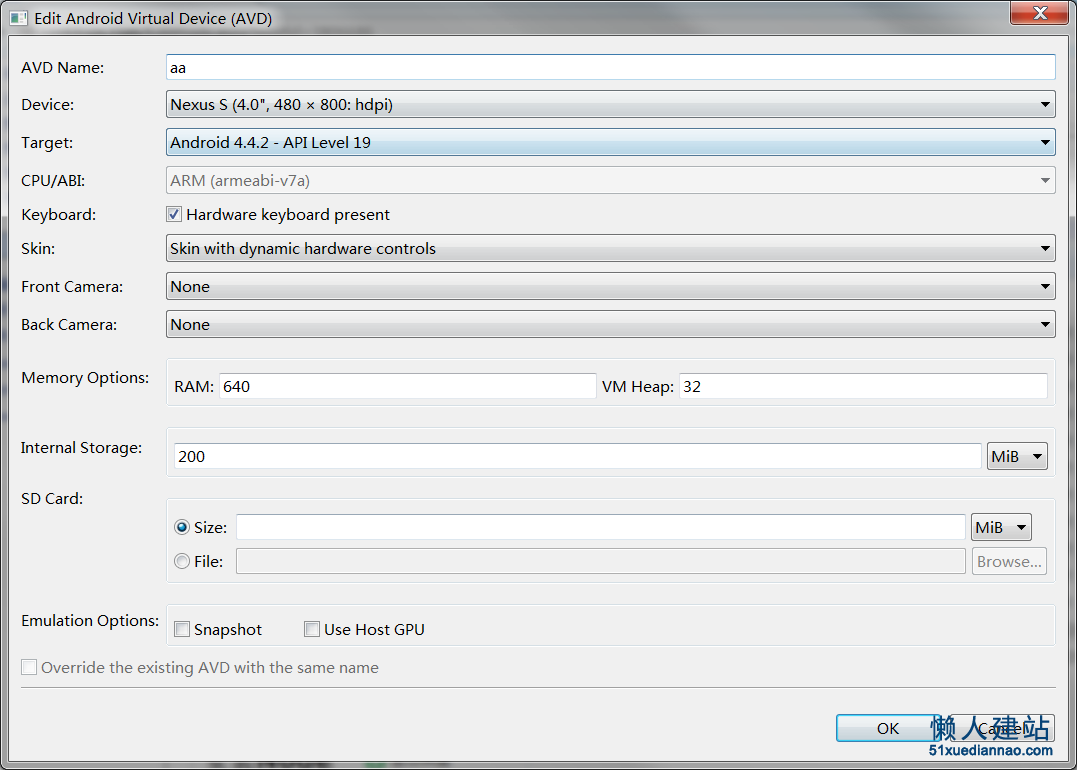The width and height of the screenshot is (1077, 770).
Task: Click the SD Card File path field
Action: click(x=600, y=561)
